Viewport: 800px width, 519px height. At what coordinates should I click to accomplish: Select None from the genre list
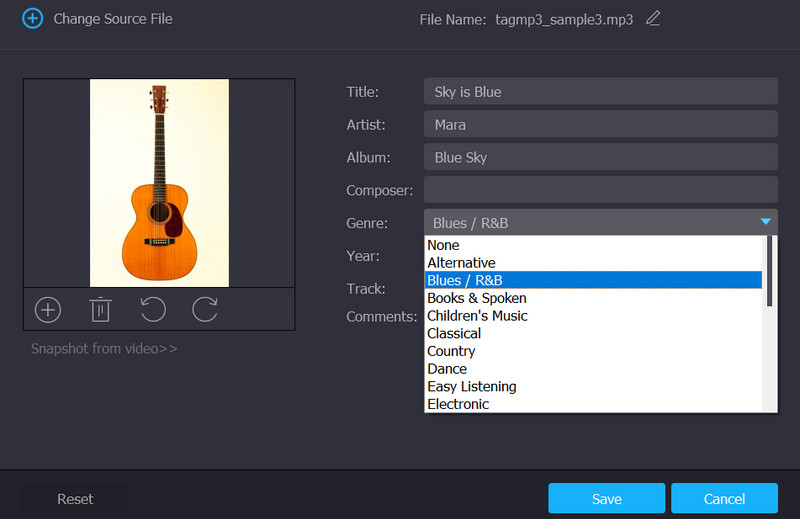443,245
